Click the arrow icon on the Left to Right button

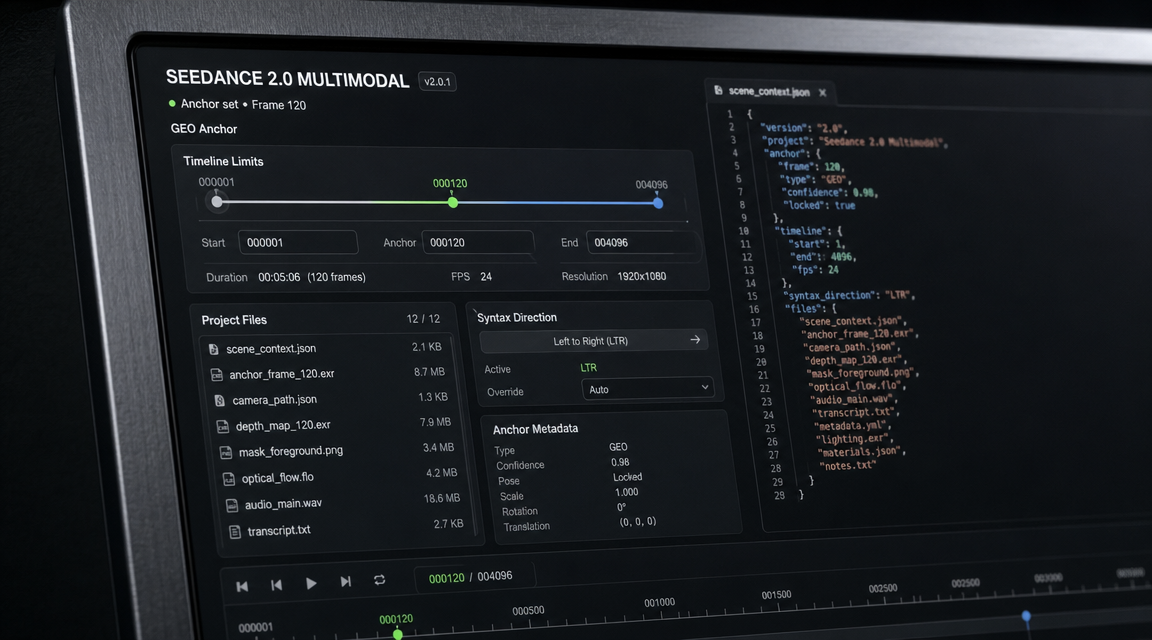tap(695, 339)
